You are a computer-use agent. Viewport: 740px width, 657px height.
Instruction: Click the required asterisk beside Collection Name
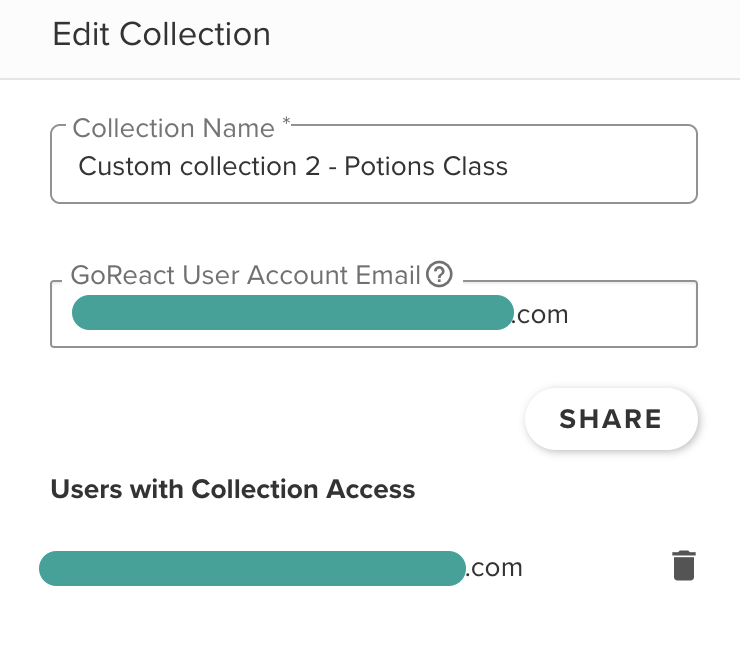(x=286, y=121)
